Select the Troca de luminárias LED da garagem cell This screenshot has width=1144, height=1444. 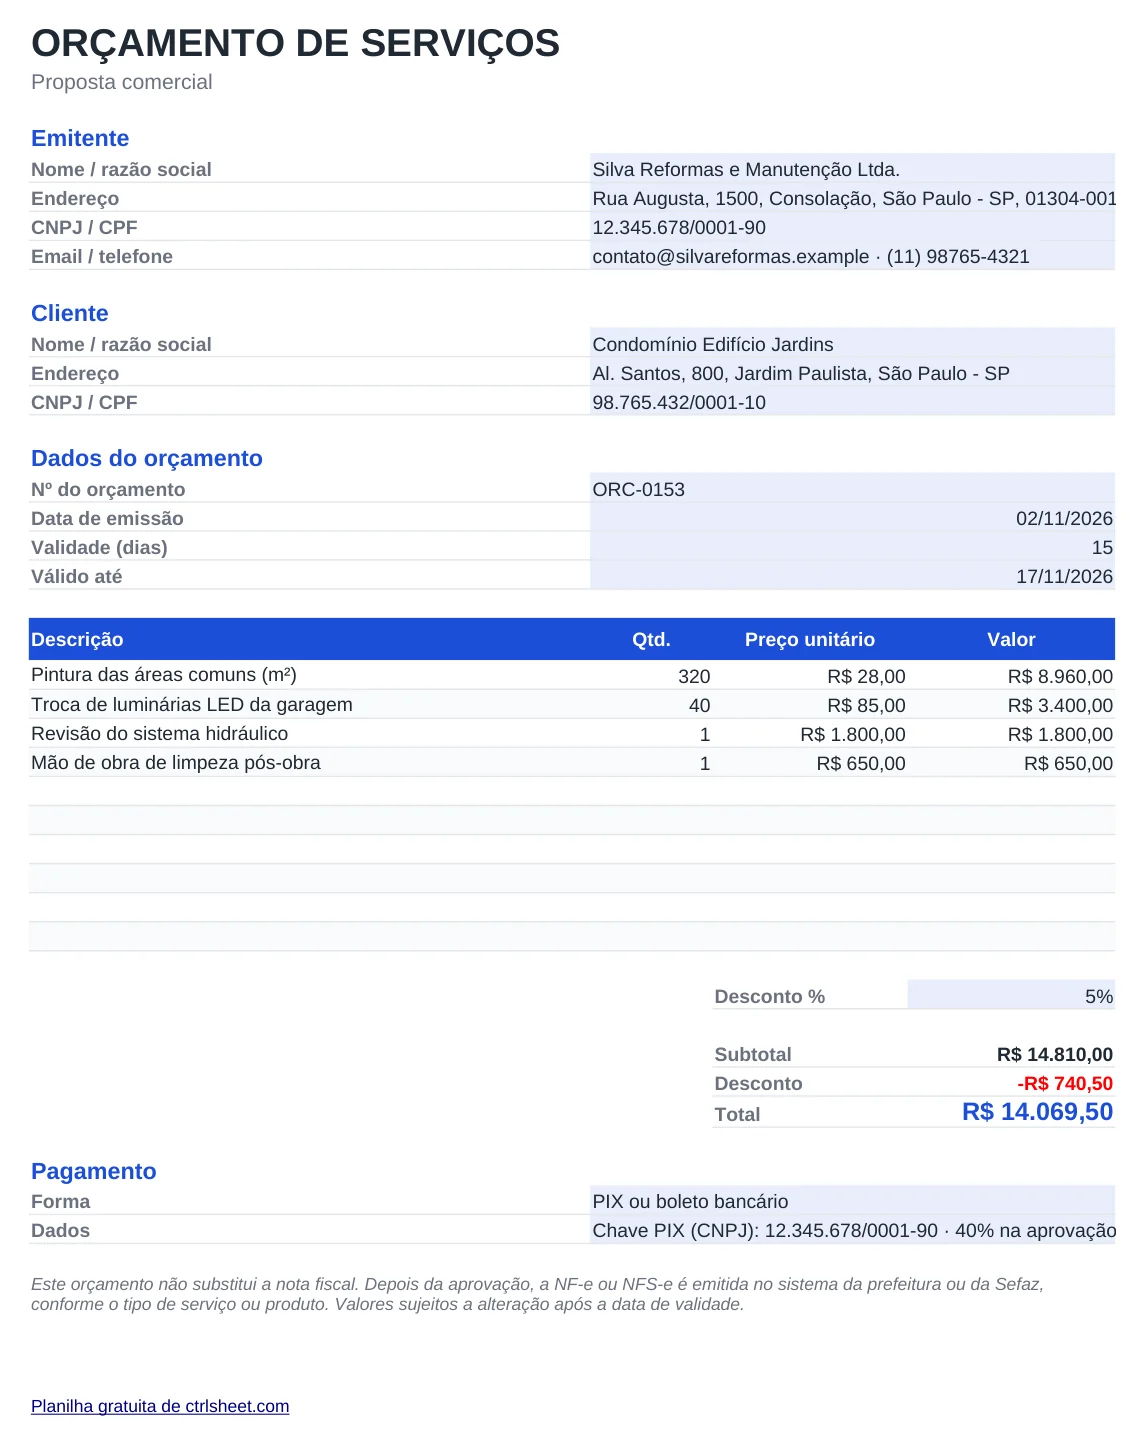click(309, 704)
